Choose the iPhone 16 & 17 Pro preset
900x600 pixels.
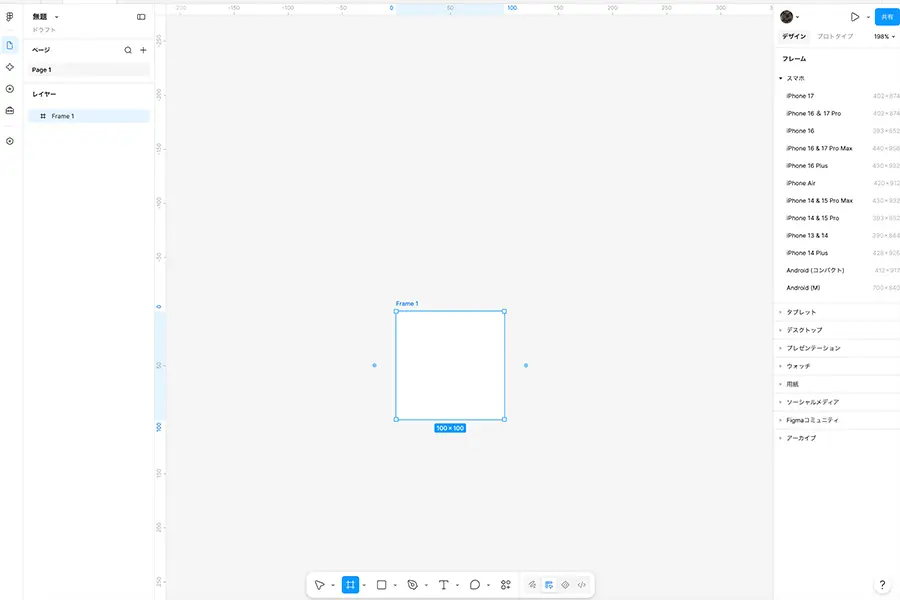point(838,113)
